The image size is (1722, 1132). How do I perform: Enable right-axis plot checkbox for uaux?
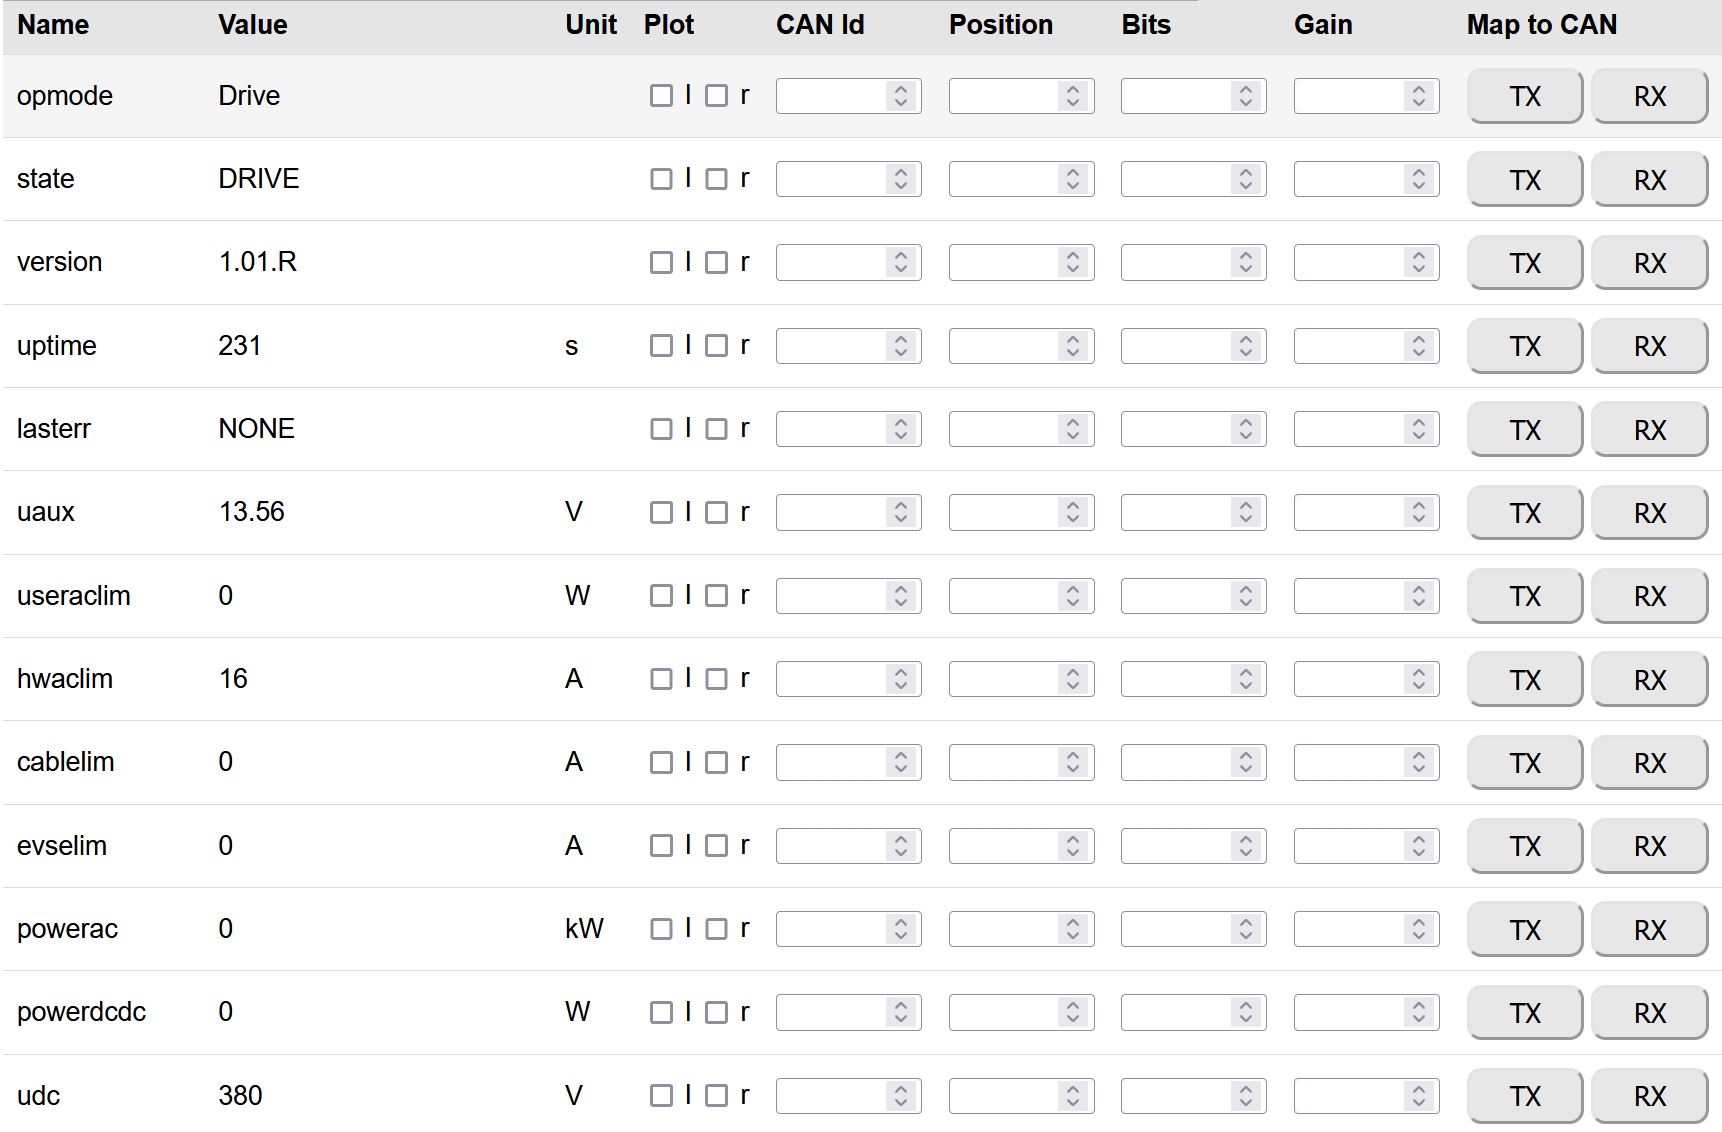[x=716, y=513]
